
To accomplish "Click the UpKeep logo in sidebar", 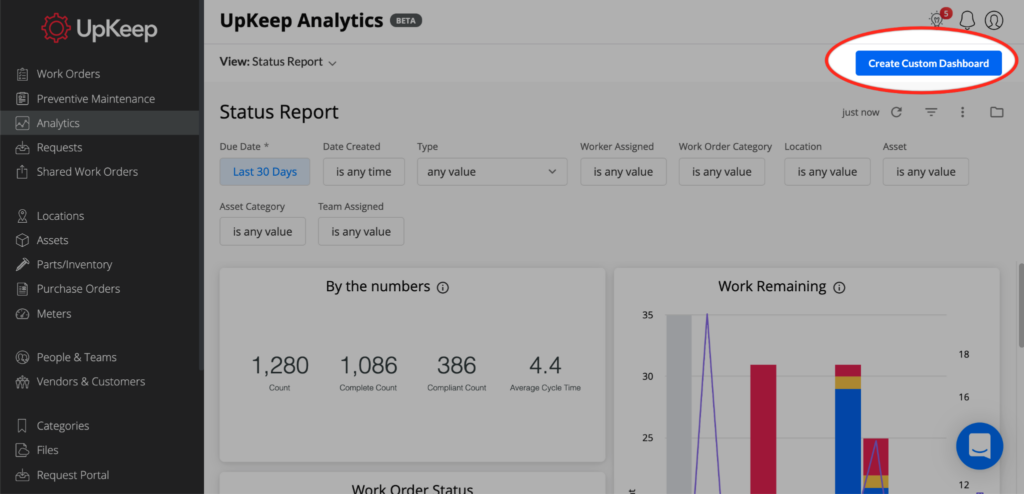I will tap(99, 29).
